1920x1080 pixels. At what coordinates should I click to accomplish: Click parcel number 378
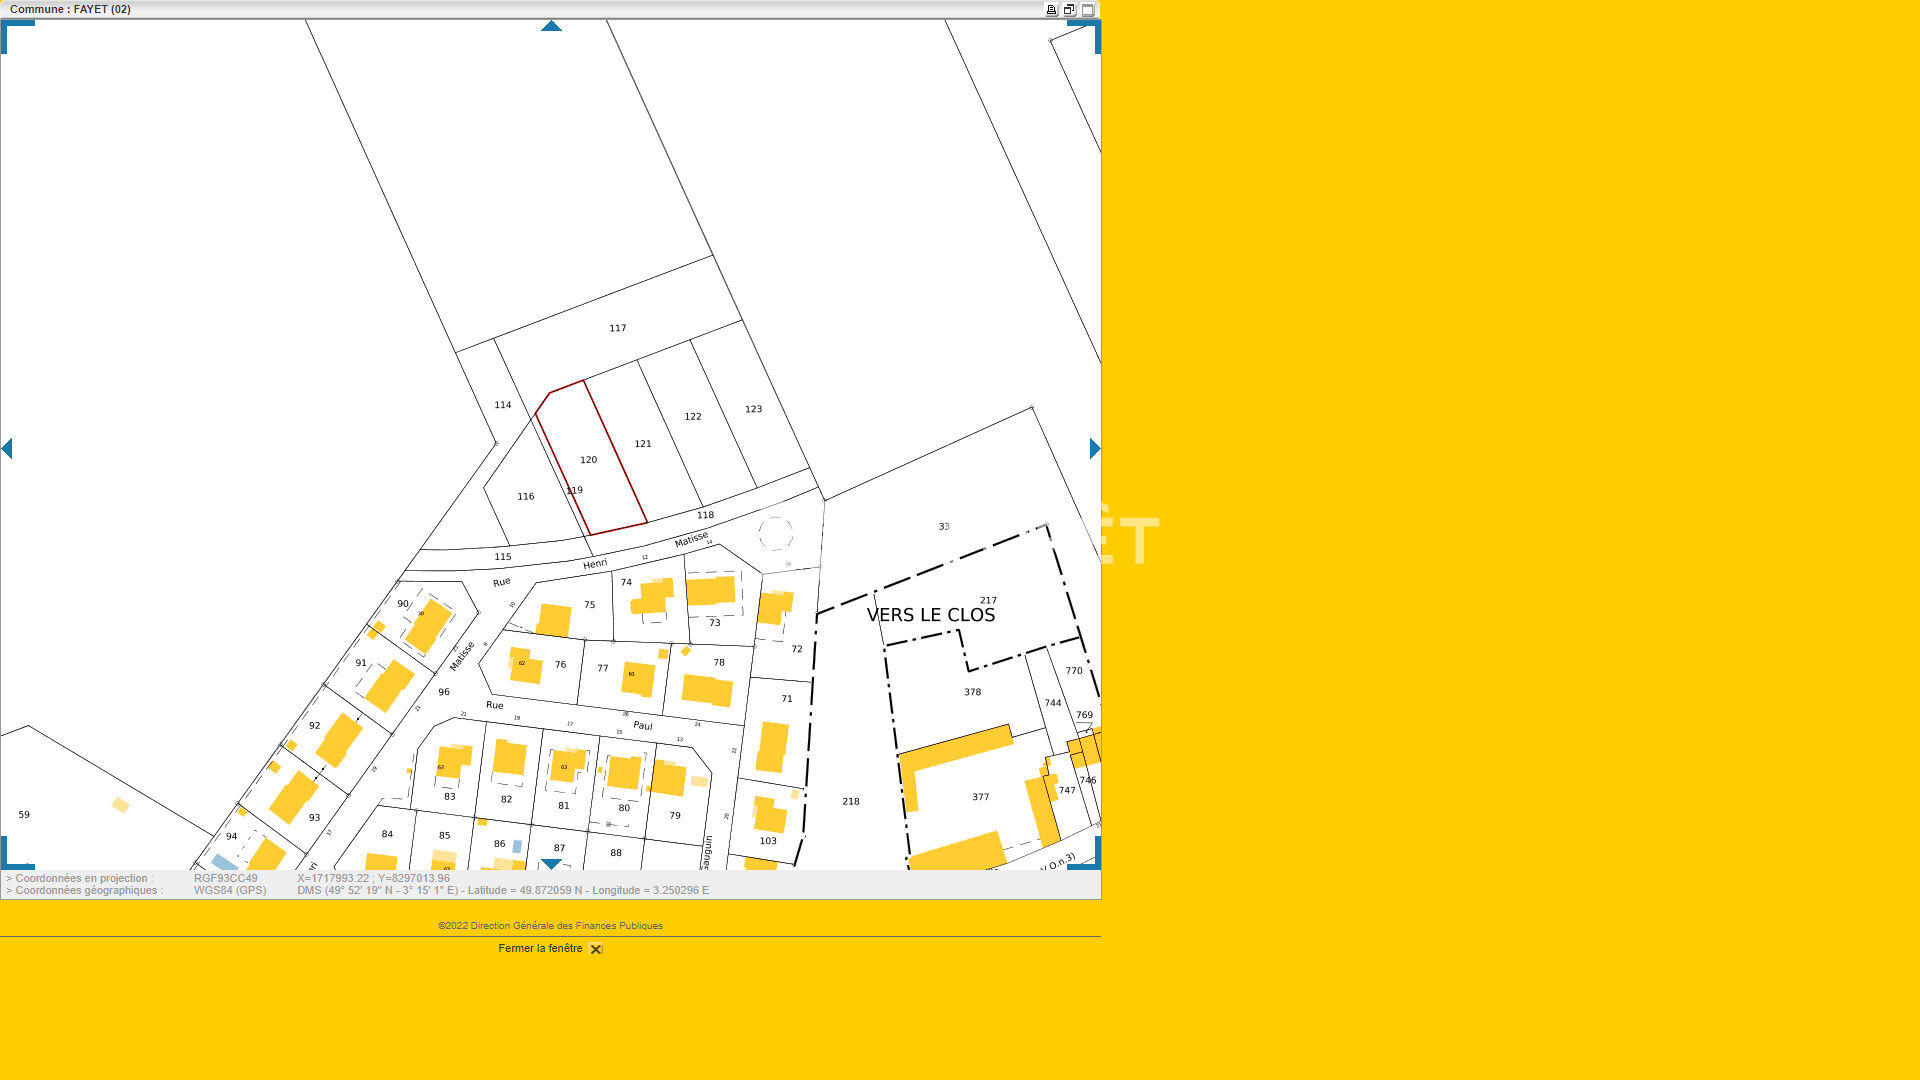(973, 692)
